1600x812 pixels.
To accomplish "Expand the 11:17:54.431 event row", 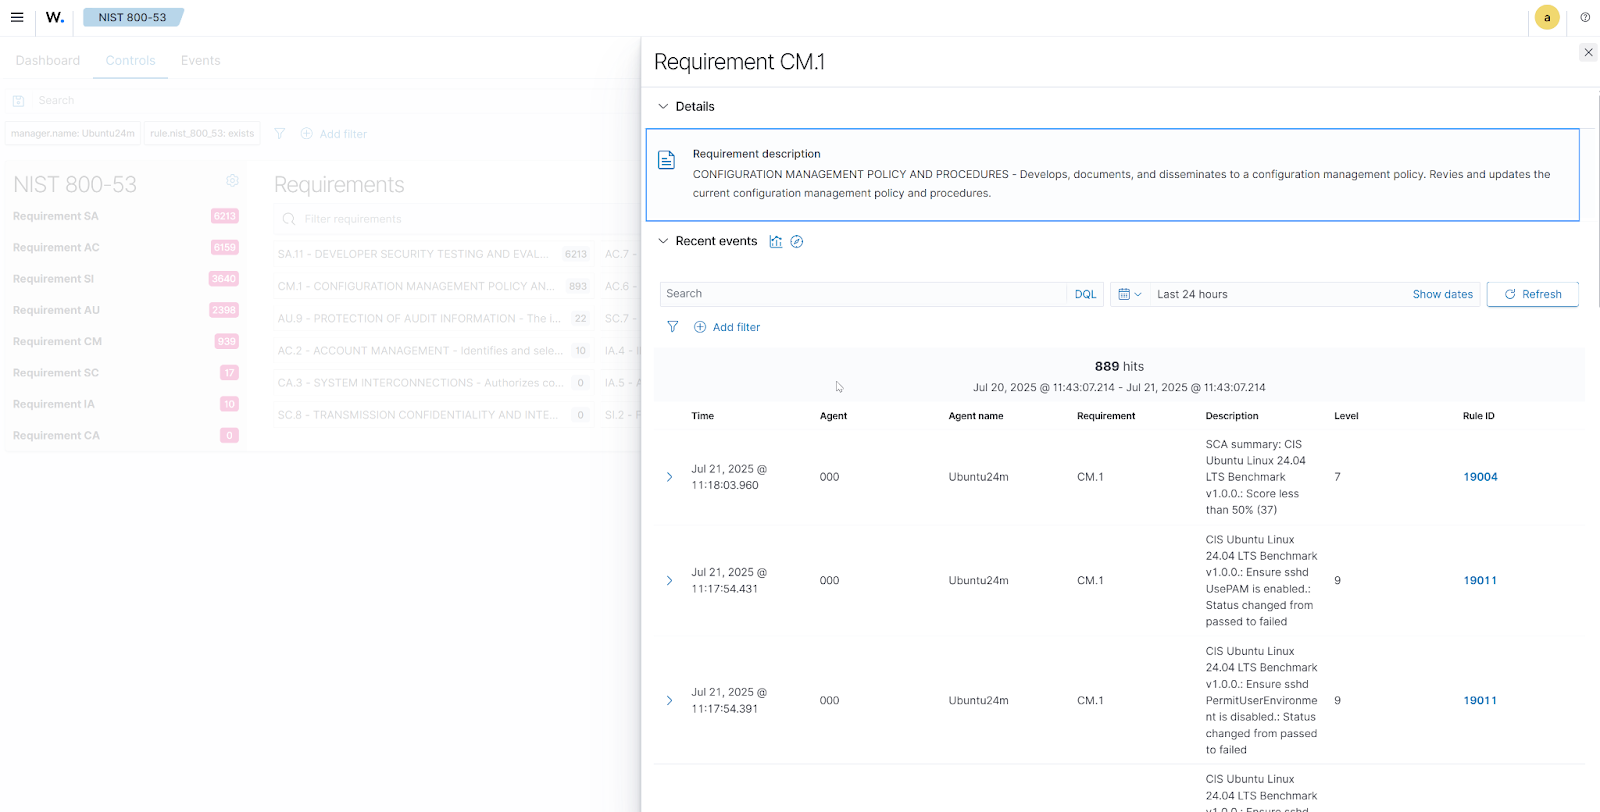I will pos(669,581).
